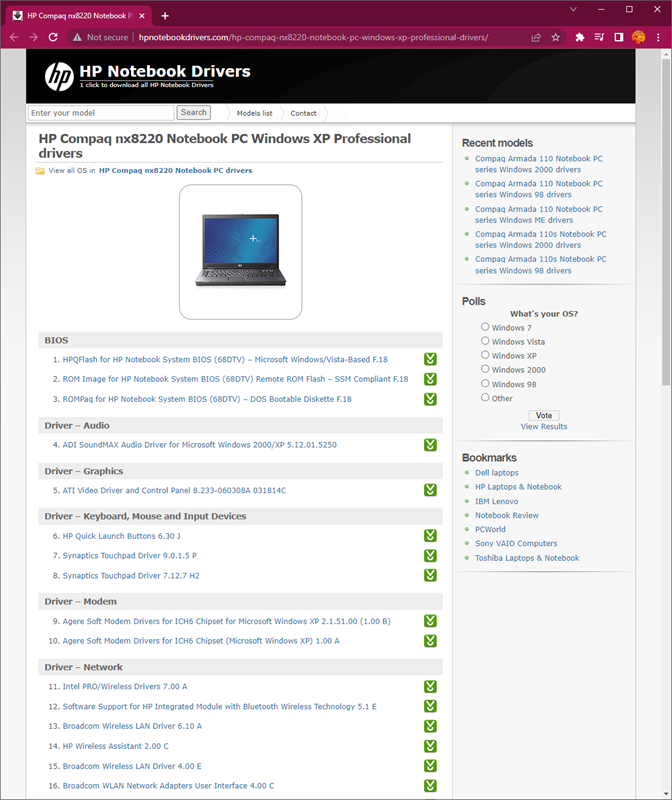672x800 pixels.
Task: Click the page vertical scrollbar thumb
Action: pos(665,222)
